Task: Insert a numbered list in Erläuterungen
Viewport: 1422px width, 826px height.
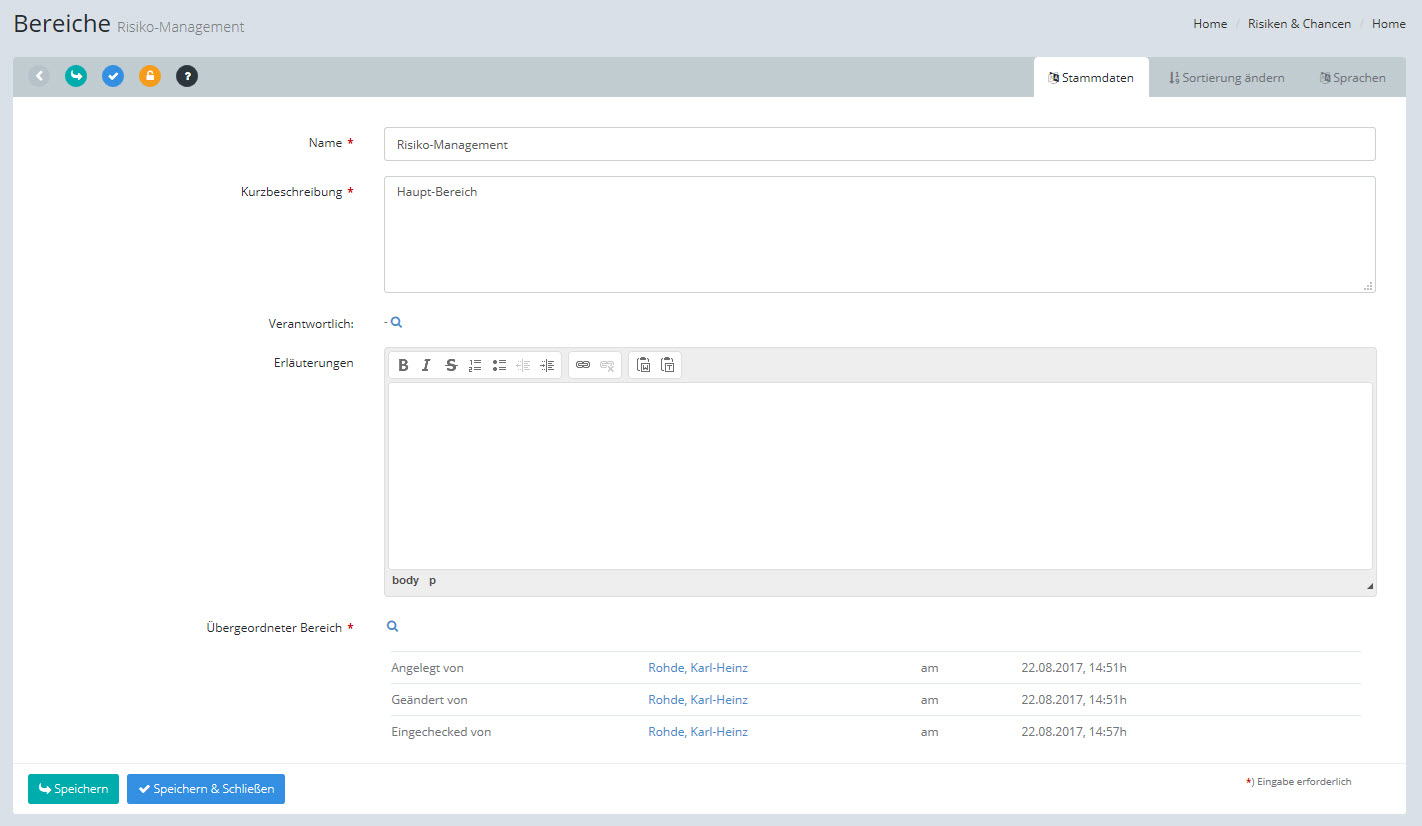Action: pyautogui.click(x=475, y=365)
